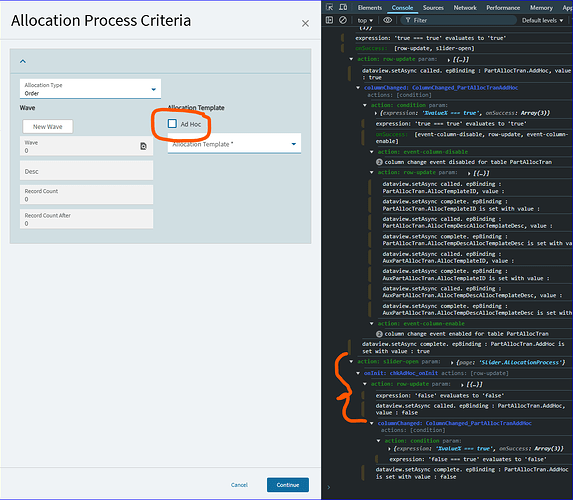Enable the Ad Hoc checkbox

pos(172,124)
